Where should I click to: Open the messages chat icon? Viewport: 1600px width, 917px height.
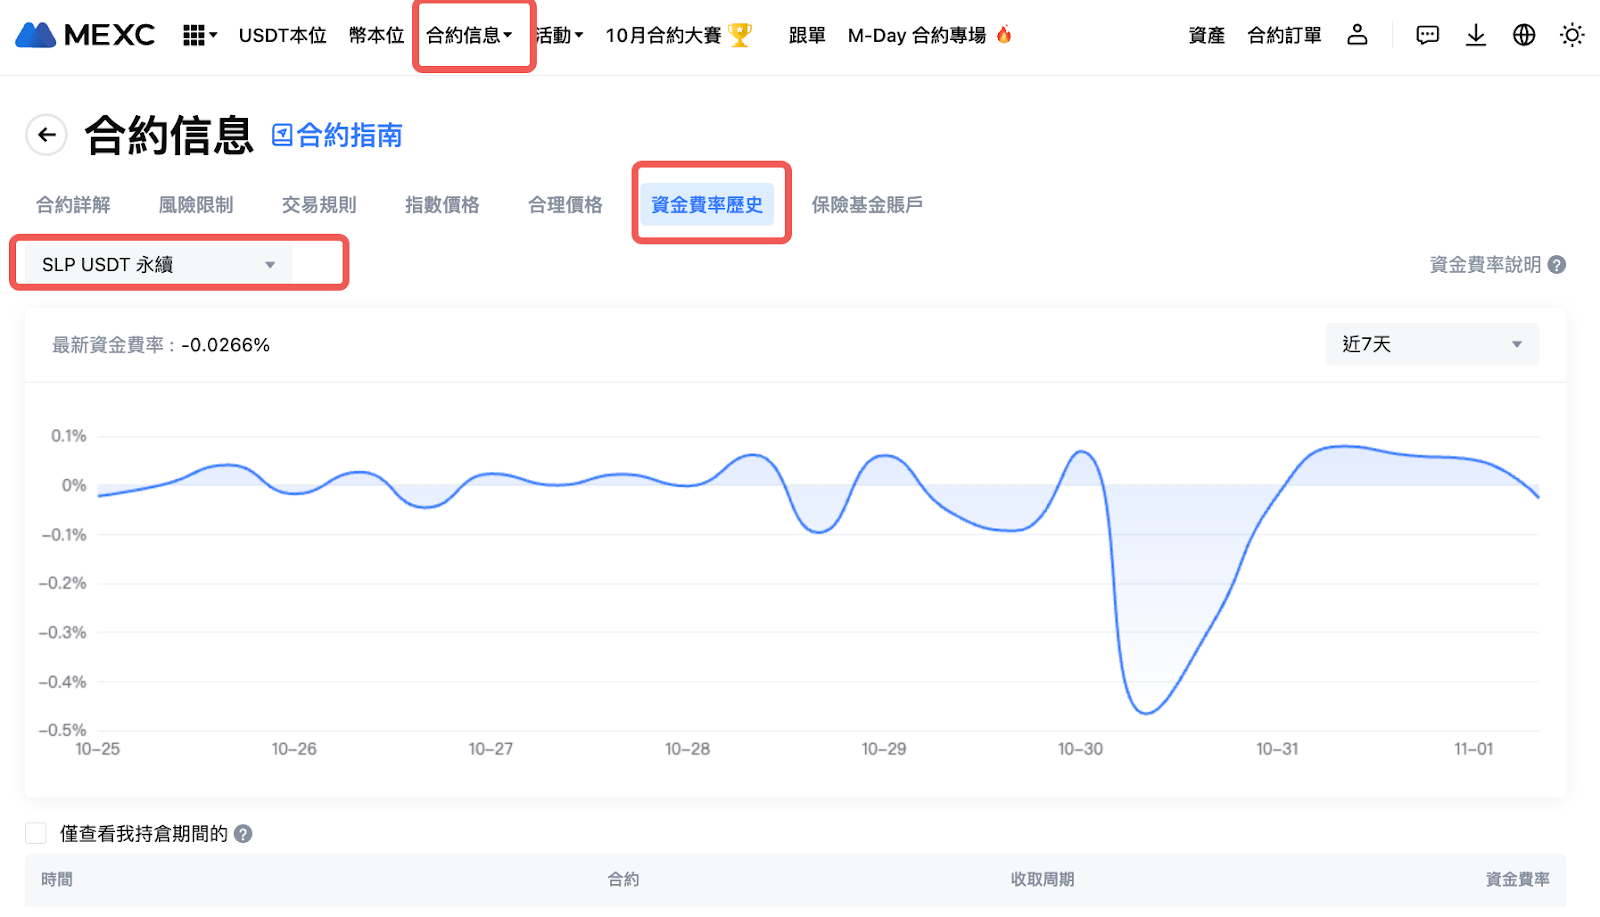[1427, 35]
